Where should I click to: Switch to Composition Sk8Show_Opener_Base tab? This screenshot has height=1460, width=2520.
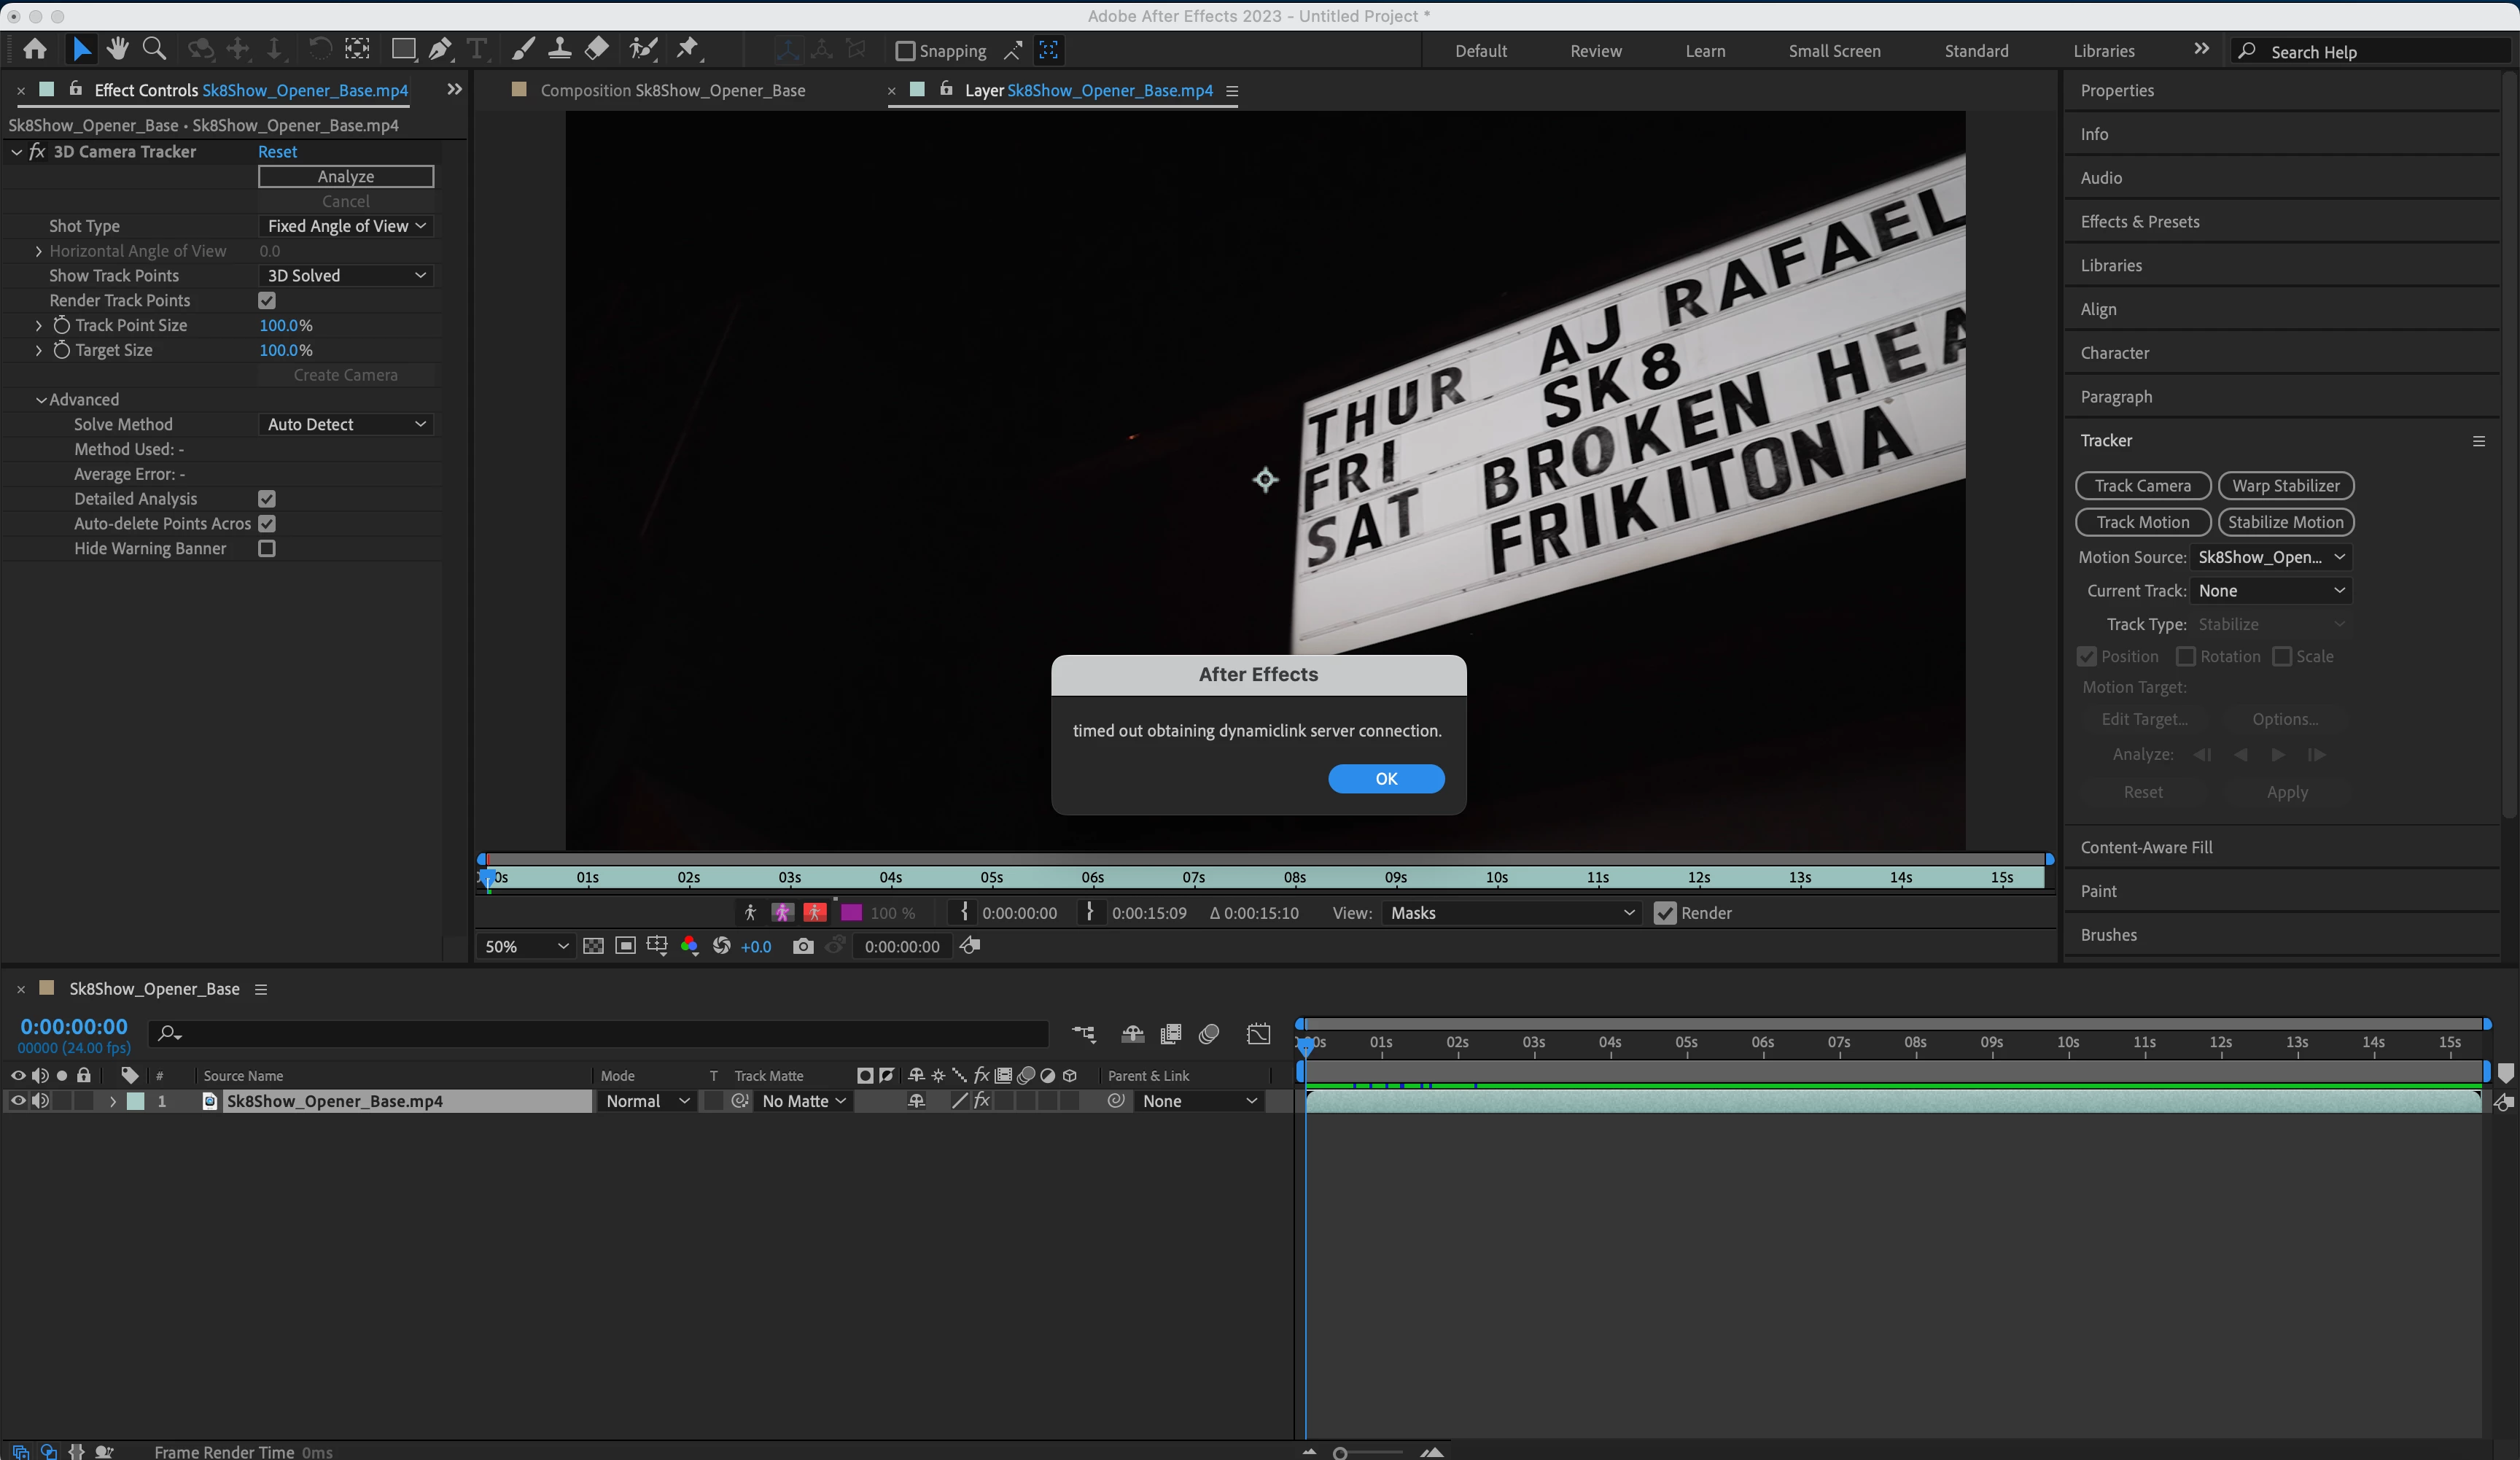pyautogui.click(x=672, y=90)
